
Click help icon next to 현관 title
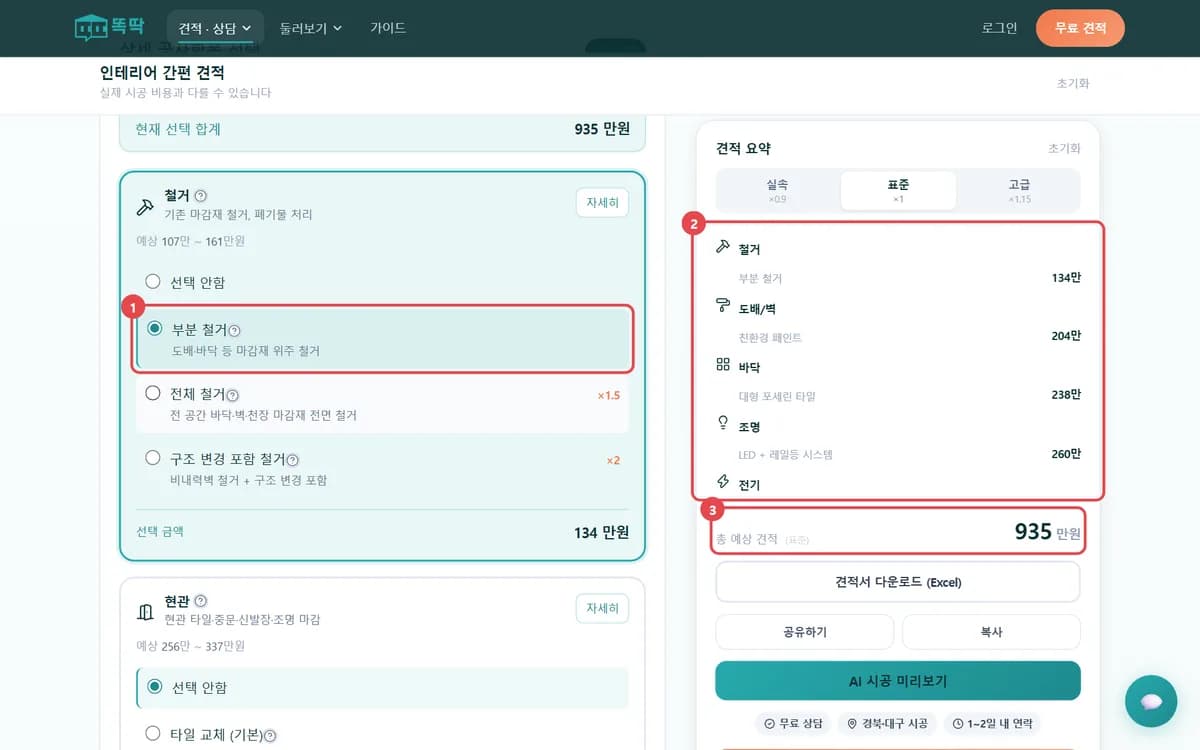[200, 601]
